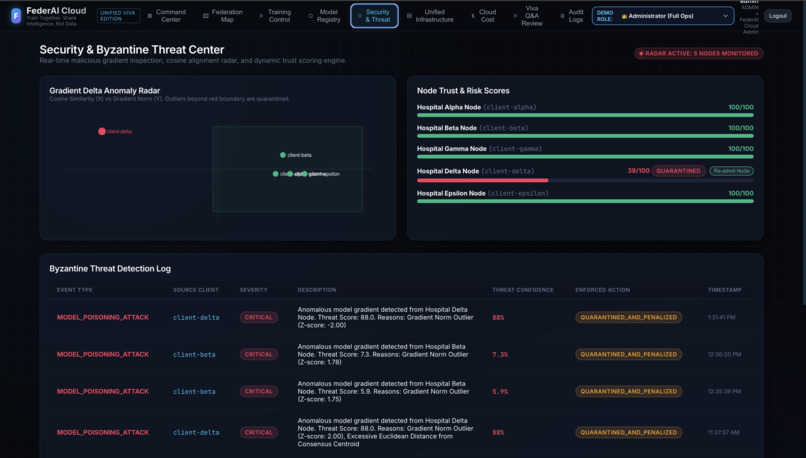The height and width of the screenshot is (458, 806).
Task: Re-admit the Hospital Delta node
Action: 731,171
